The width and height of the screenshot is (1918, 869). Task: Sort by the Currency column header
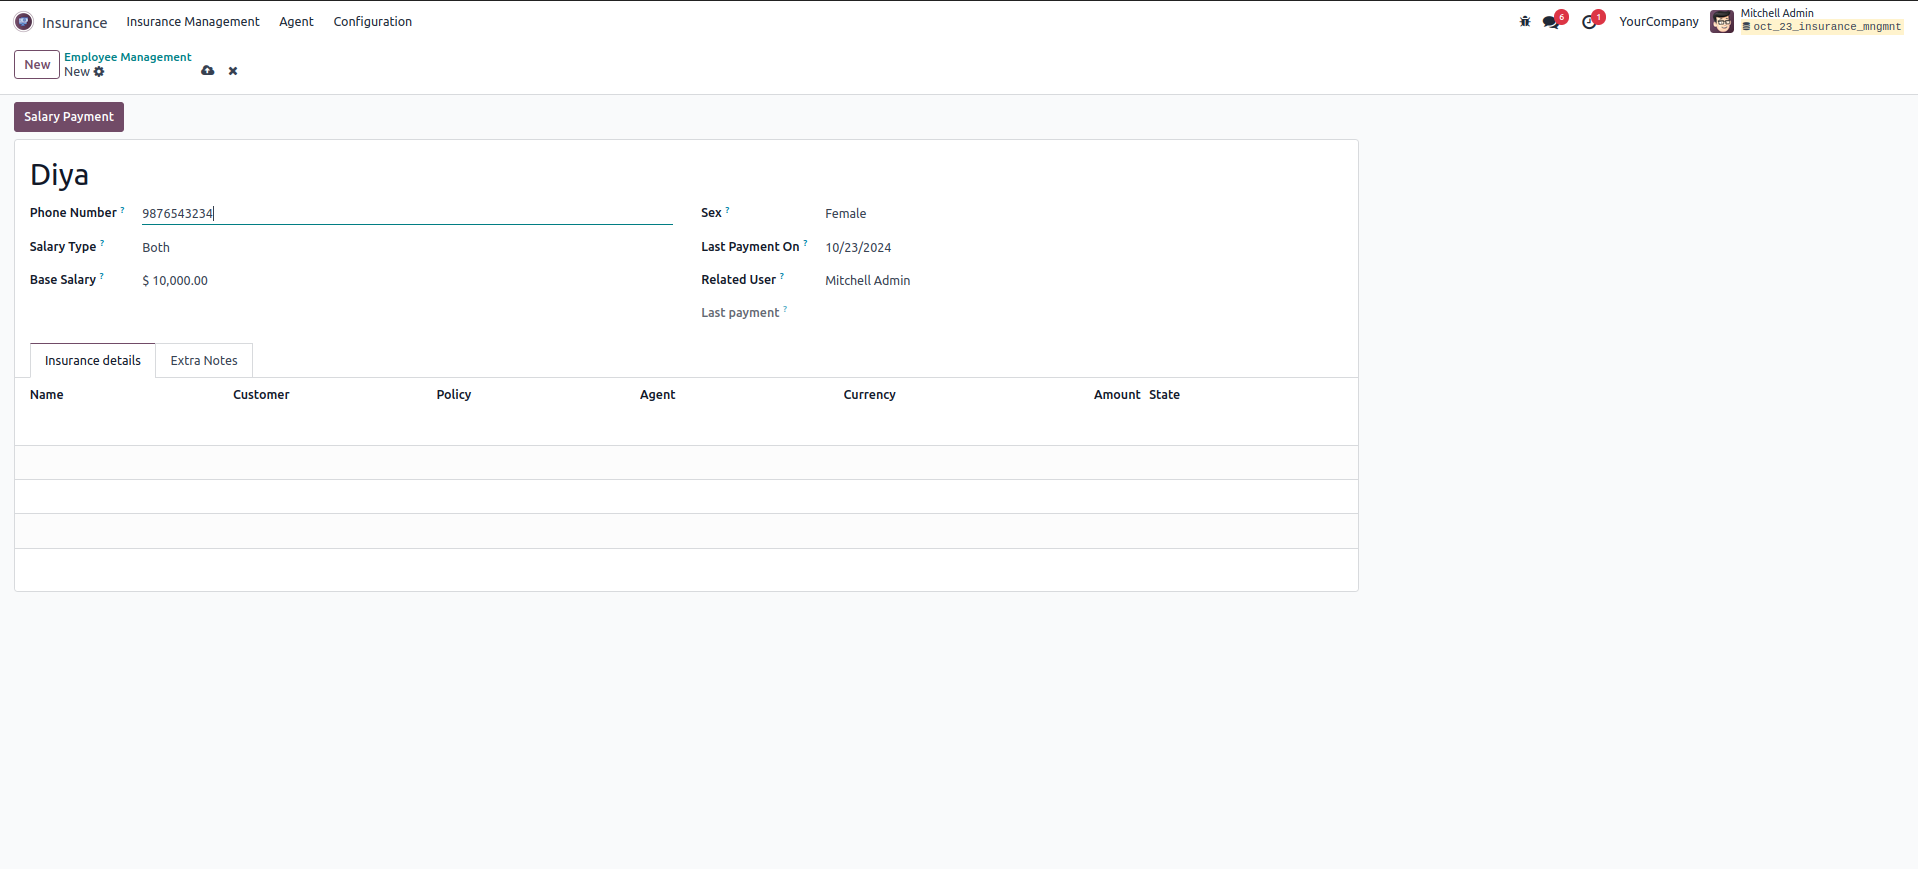[869, 395]
